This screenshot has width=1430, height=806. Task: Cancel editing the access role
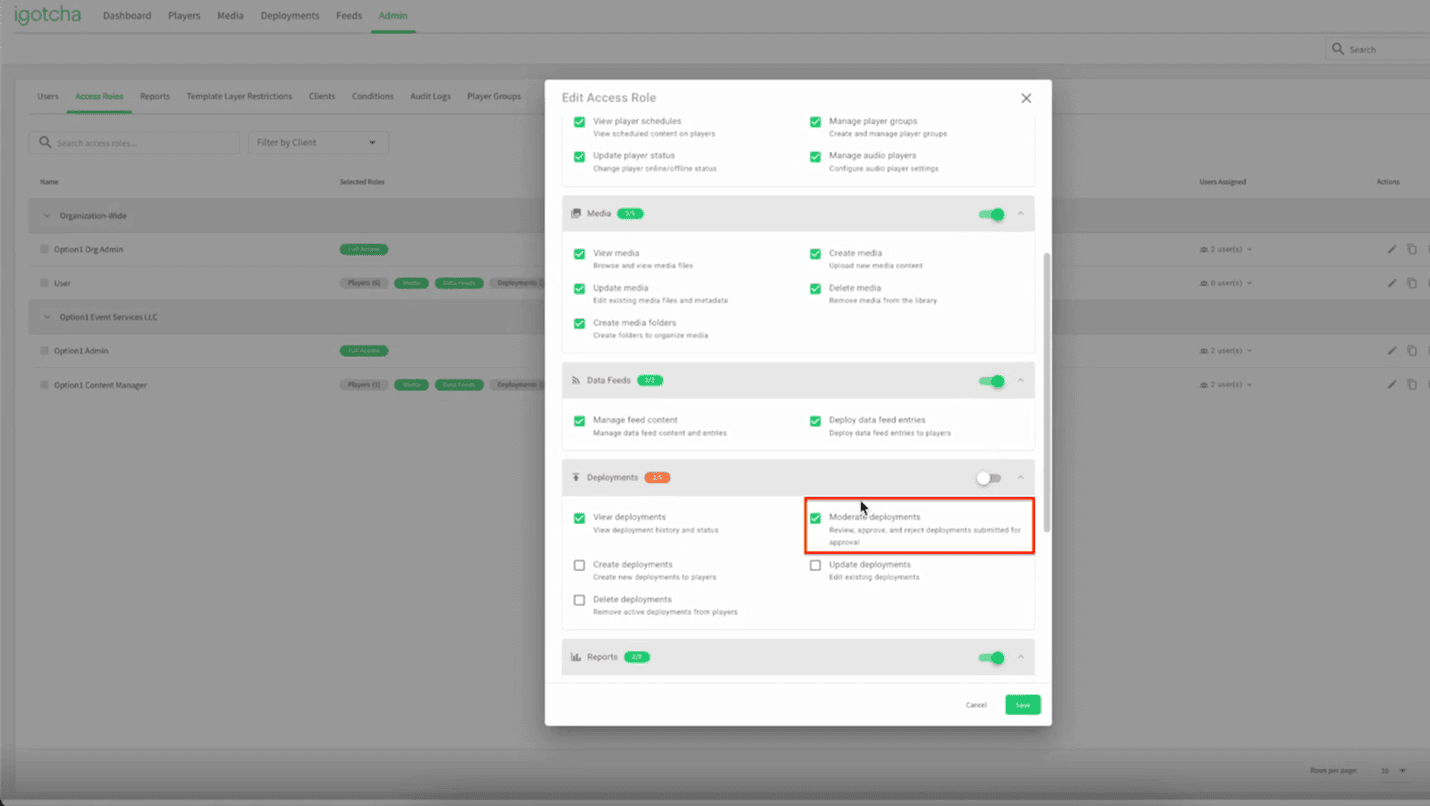tap(976, 705)
